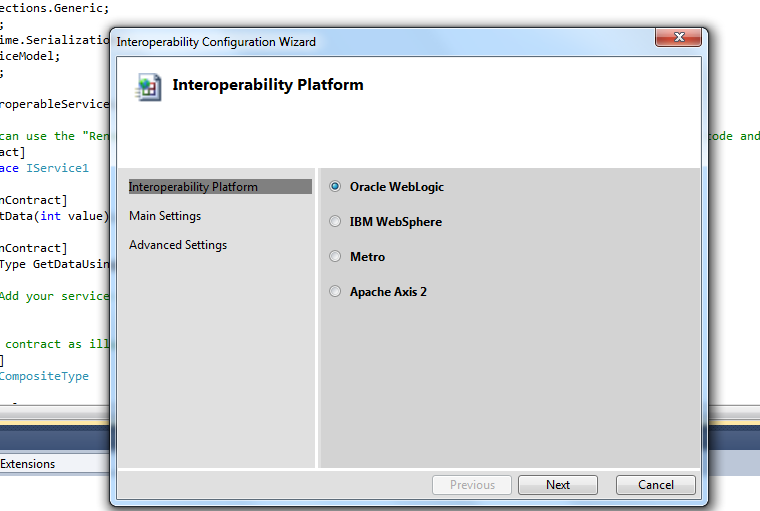
Task: Go to the Main Settings step
Action: click(165, 216)
